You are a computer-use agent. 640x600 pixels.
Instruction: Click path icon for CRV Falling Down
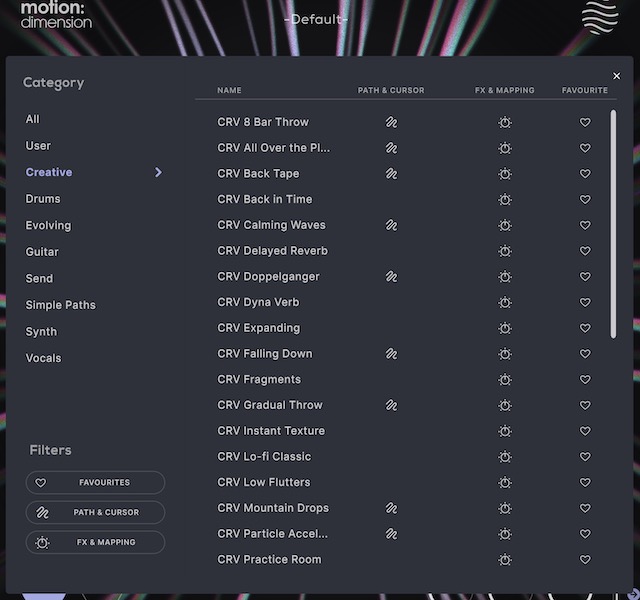click(391, 354)
